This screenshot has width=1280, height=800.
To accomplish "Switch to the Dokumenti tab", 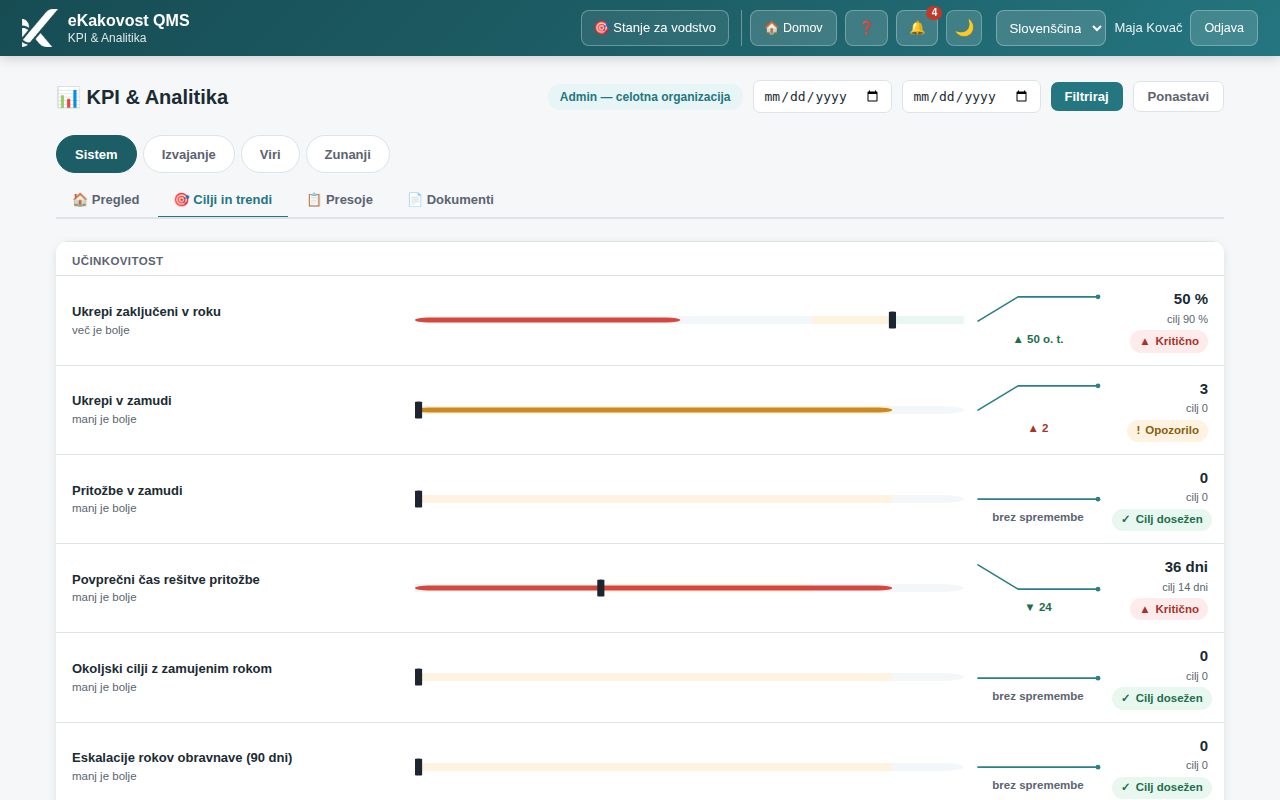I will point(450,199).
